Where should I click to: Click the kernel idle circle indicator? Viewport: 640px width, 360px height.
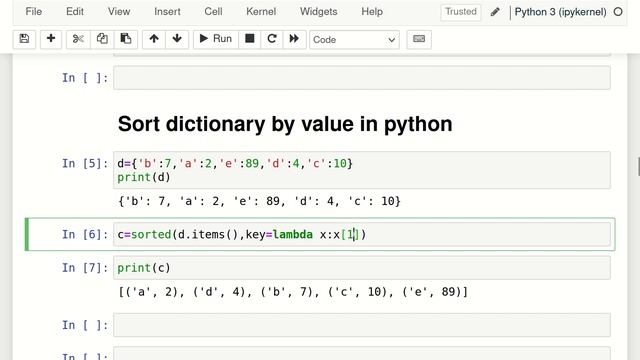pyautogui.click(x=618, y=12)
